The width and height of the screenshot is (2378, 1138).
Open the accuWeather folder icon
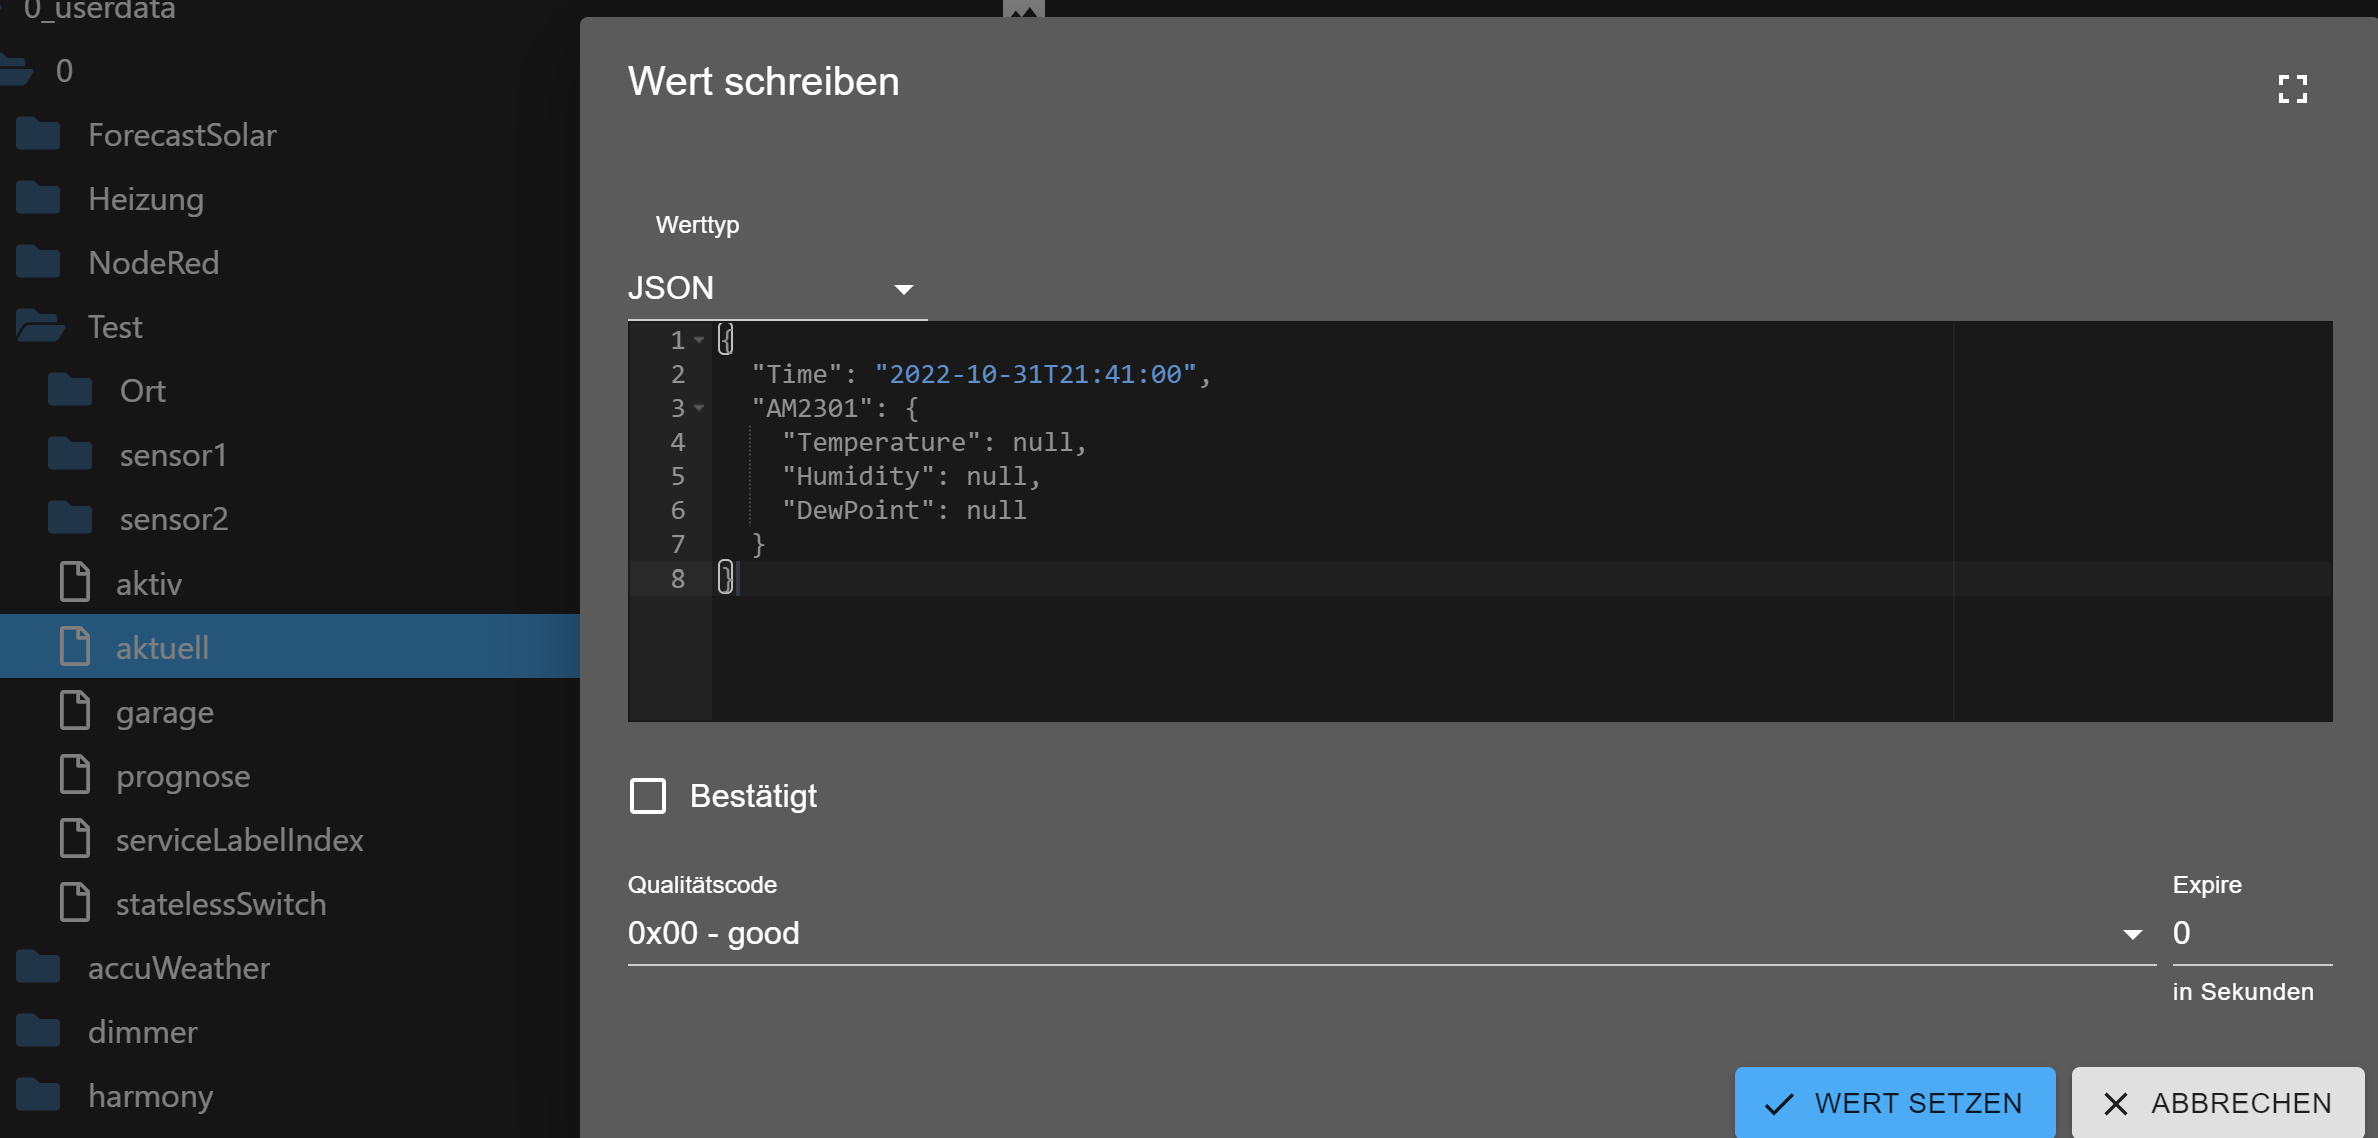[39, 967]
